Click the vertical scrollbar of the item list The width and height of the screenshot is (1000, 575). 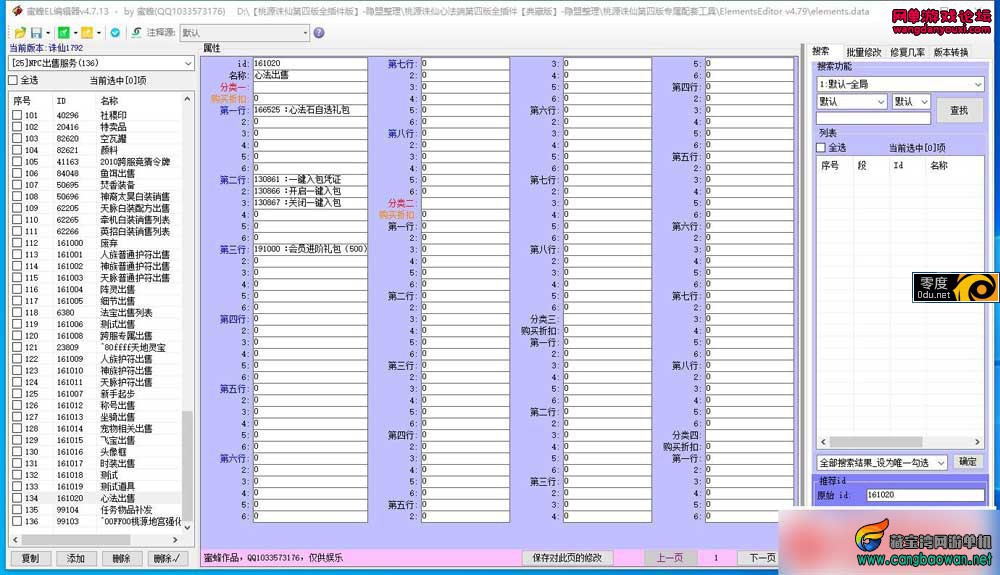tap(187, 465)
